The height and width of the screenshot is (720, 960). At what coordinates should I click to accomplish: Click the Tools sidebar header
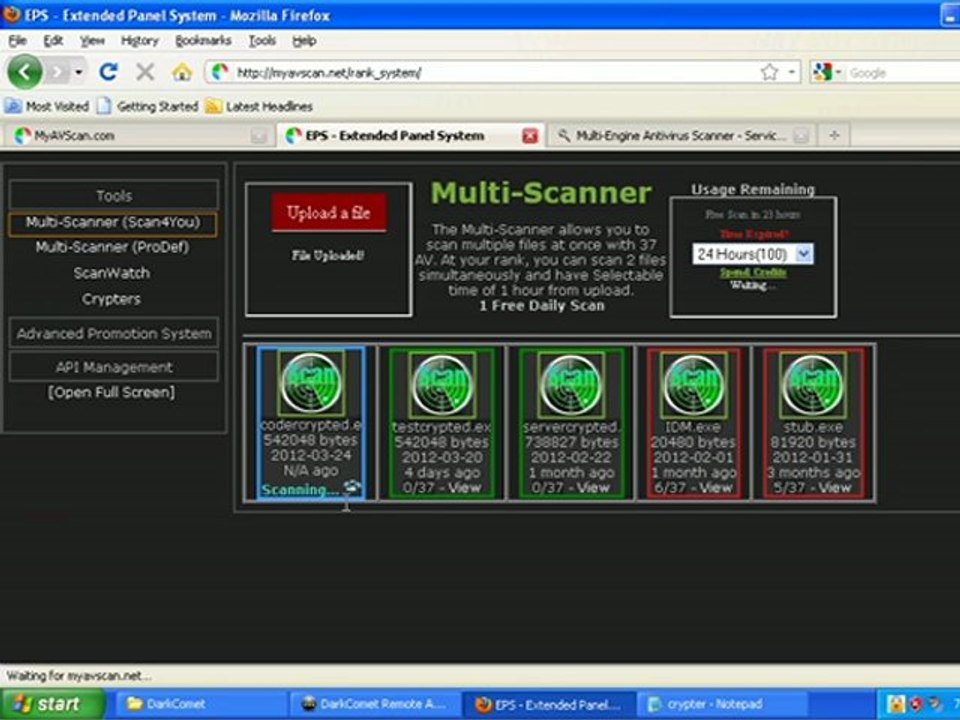point(114,195)
